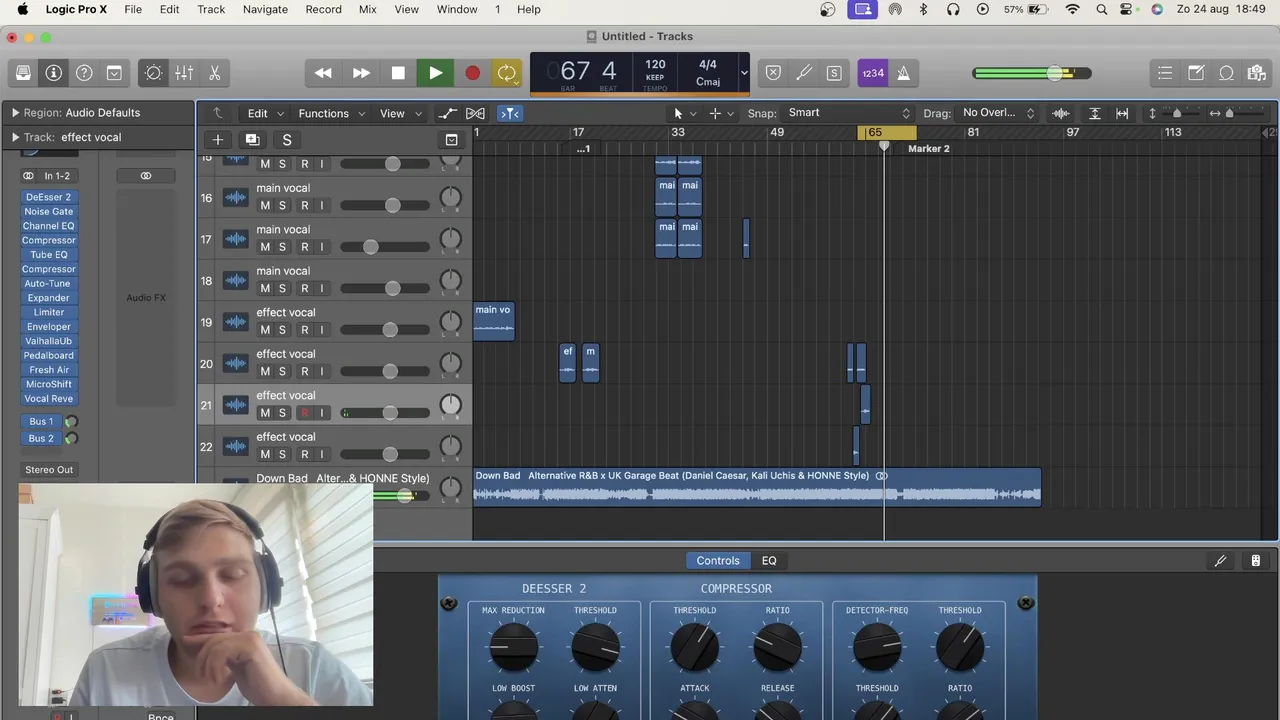This screenshot has width=1280, height=720.
Task: Expand the Track: effect vocal disclosure triangle
Action: 15,137
